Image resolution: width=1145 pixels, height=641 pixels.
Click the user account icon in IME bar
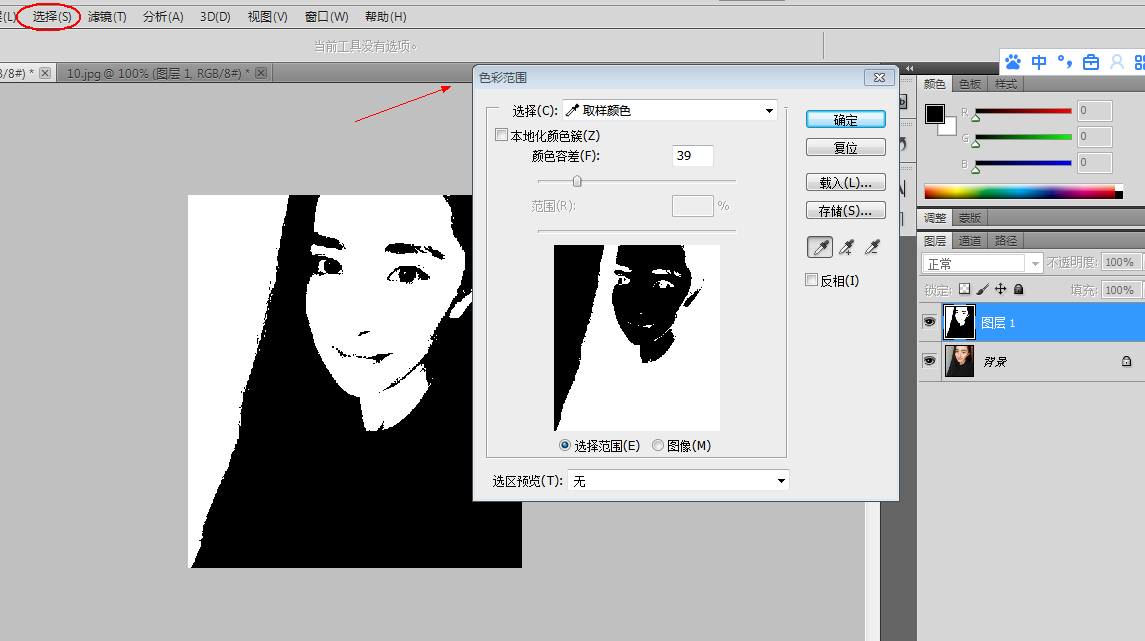(x=1117, y=62)
